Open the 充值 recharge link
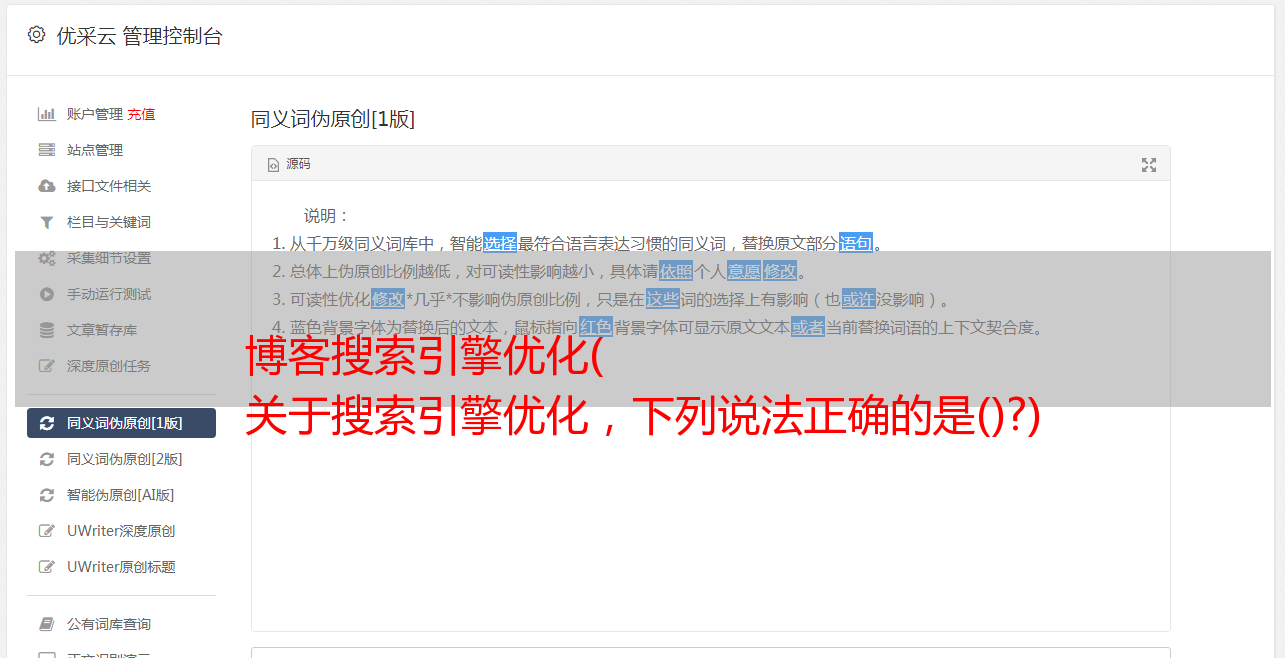 (141, 114)
